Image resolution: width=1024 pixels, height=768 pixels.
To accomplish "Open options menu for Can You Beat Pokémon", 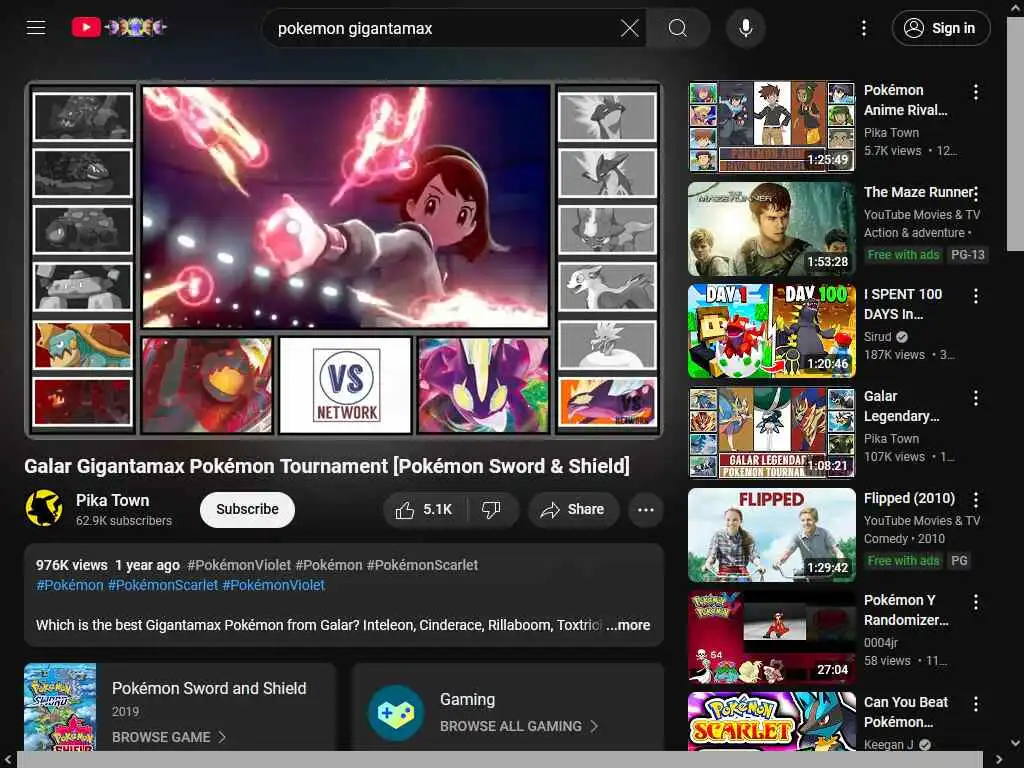I will (x=976, y=704).
